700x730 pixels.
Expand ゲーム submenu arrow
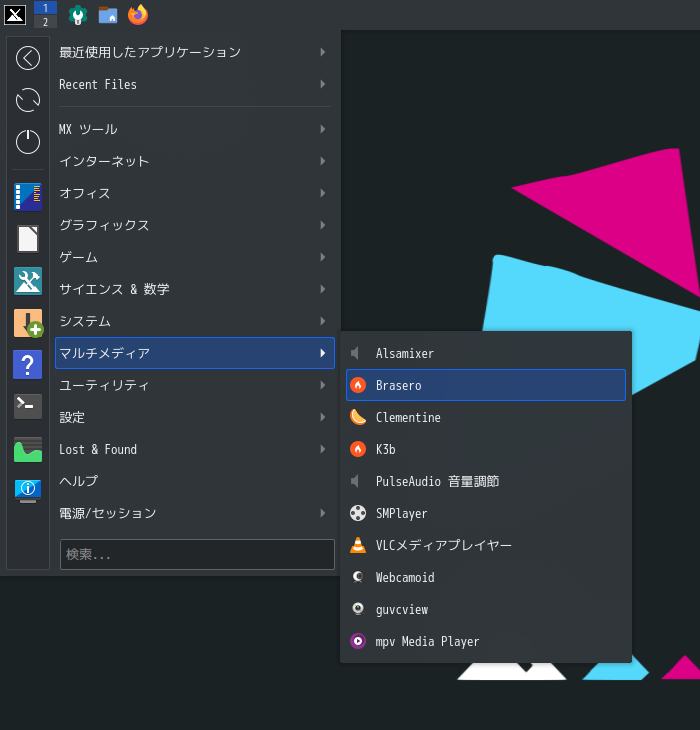click(323, 257)
